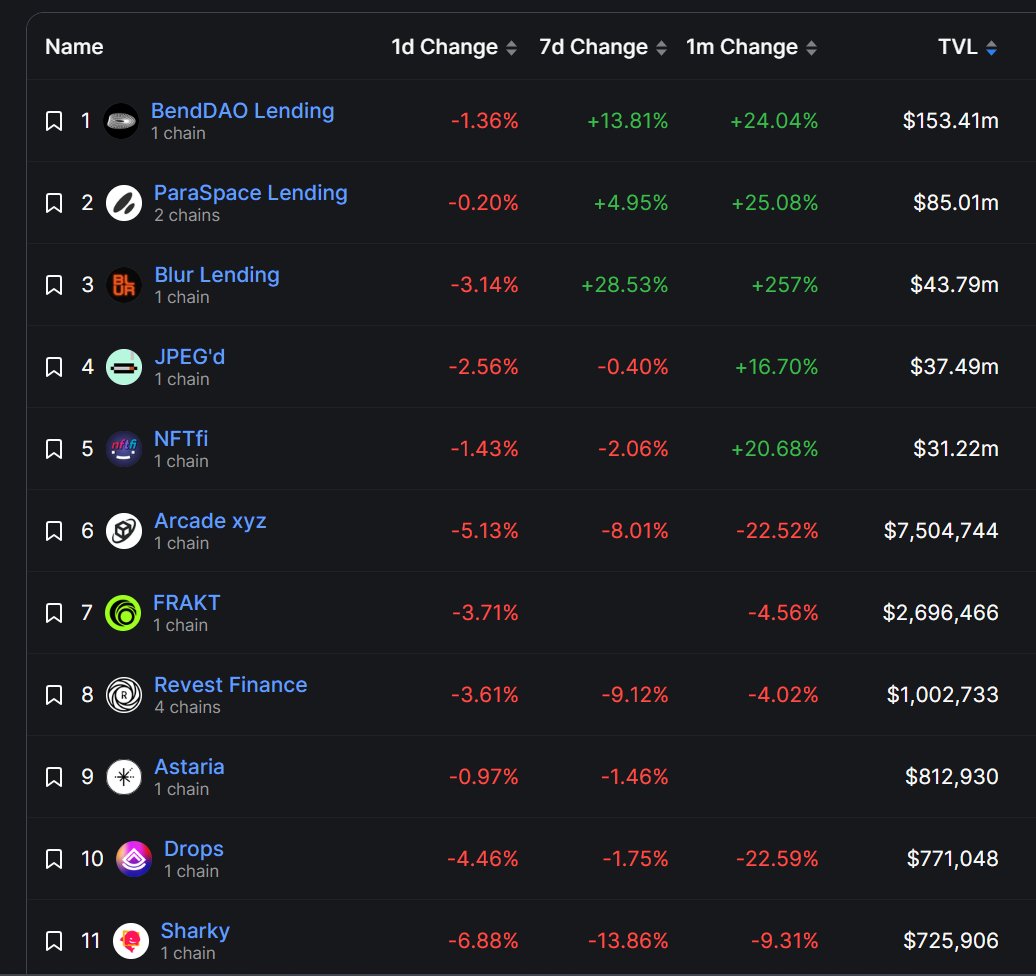
Task: Click the FRAKT green swirl logo
Action: [x=123, y=613]
